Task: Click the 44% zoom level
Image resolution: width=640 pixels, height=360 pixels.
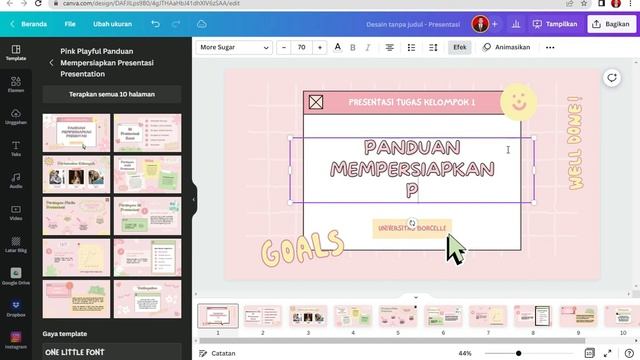Action: tap(465, 353)
